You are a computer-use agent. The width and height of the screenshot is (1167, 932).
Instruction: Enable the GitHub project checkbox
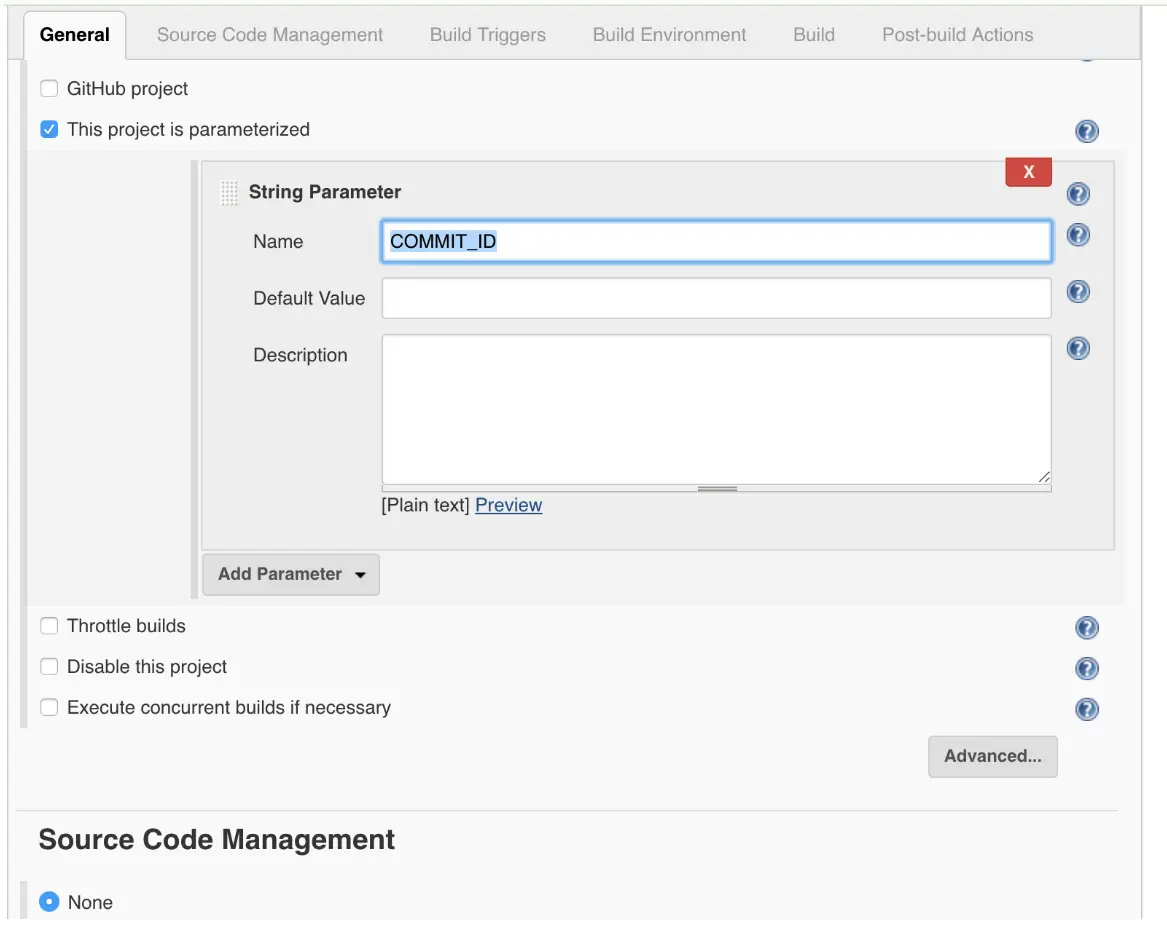pos(49,89)
